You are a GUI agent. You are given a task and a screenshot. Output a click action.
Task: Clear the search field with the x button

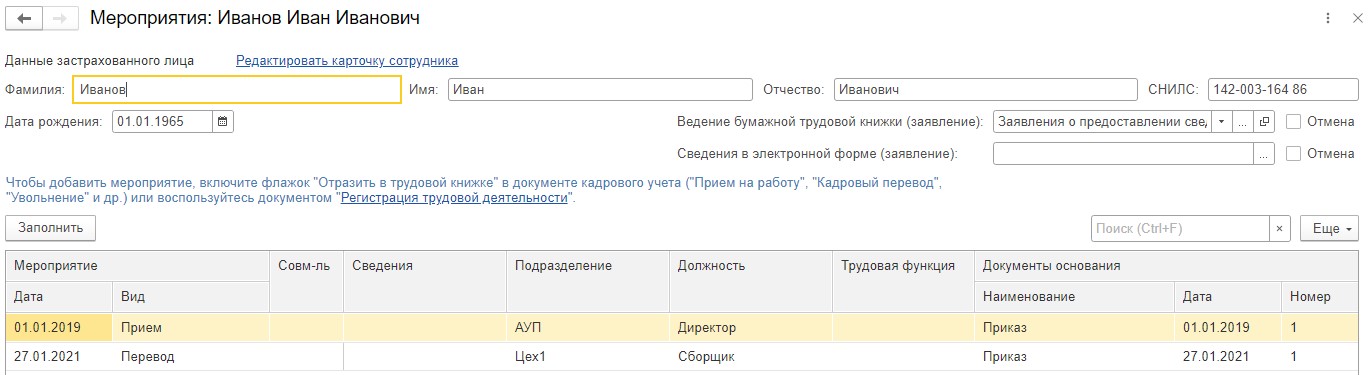click(x=1281, y=228)
